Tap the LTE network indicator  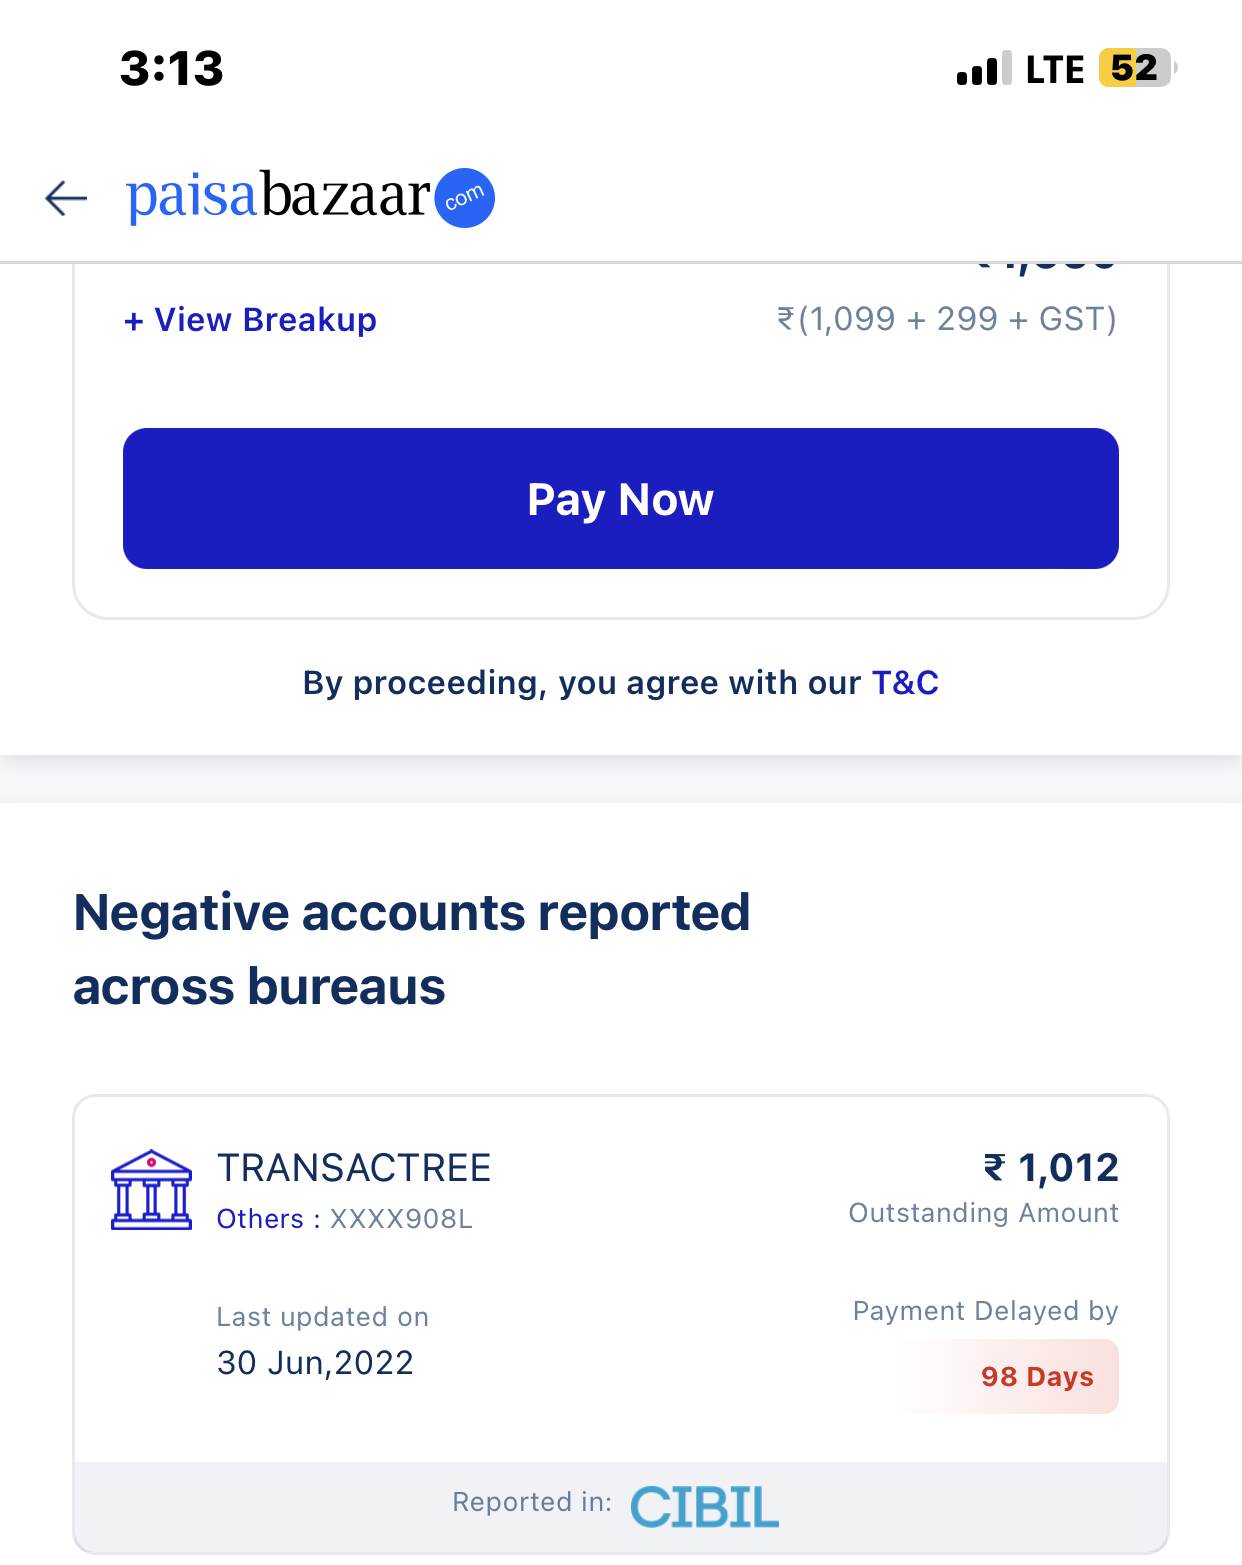pos(1054,70)
